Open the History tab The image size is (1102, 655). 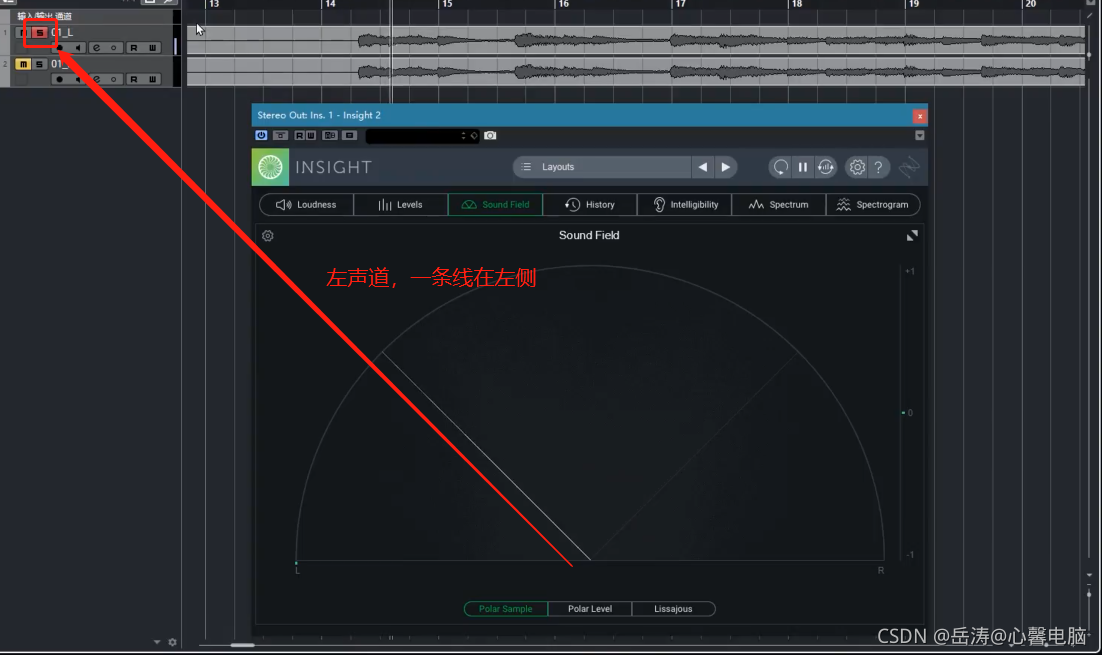590,205
